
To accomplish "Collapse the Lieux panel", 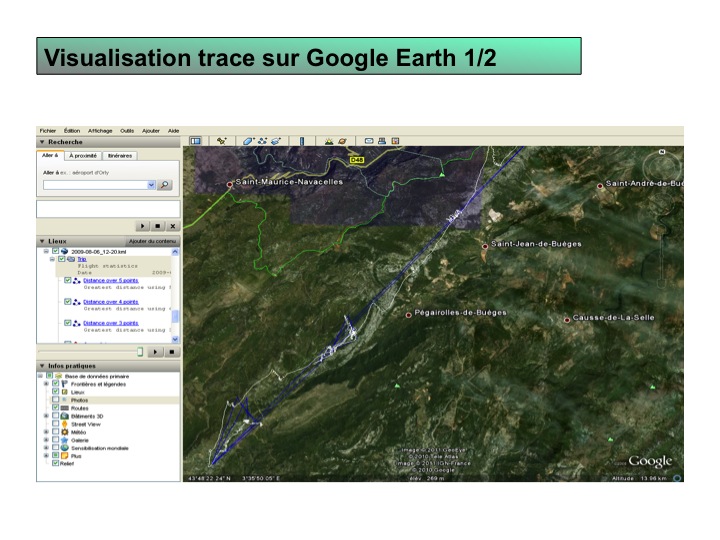I will [42, 241].
